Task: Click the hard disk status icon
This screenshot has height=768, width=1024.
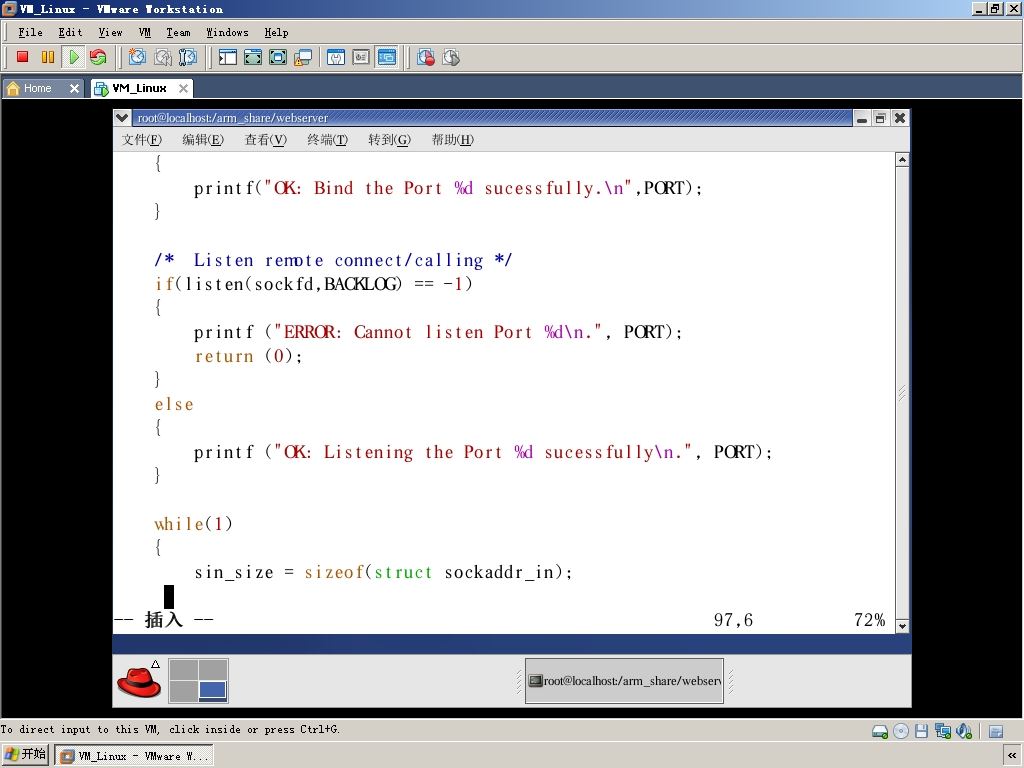Action: (x=880, y=731)
